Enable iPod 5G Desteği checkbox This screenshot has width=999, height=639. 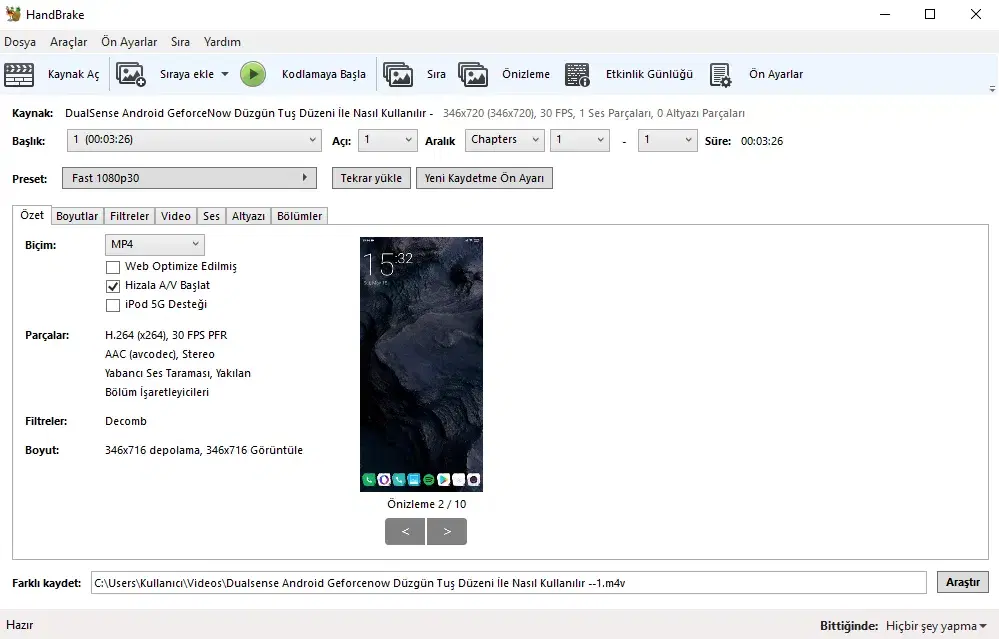coord(113,305)
